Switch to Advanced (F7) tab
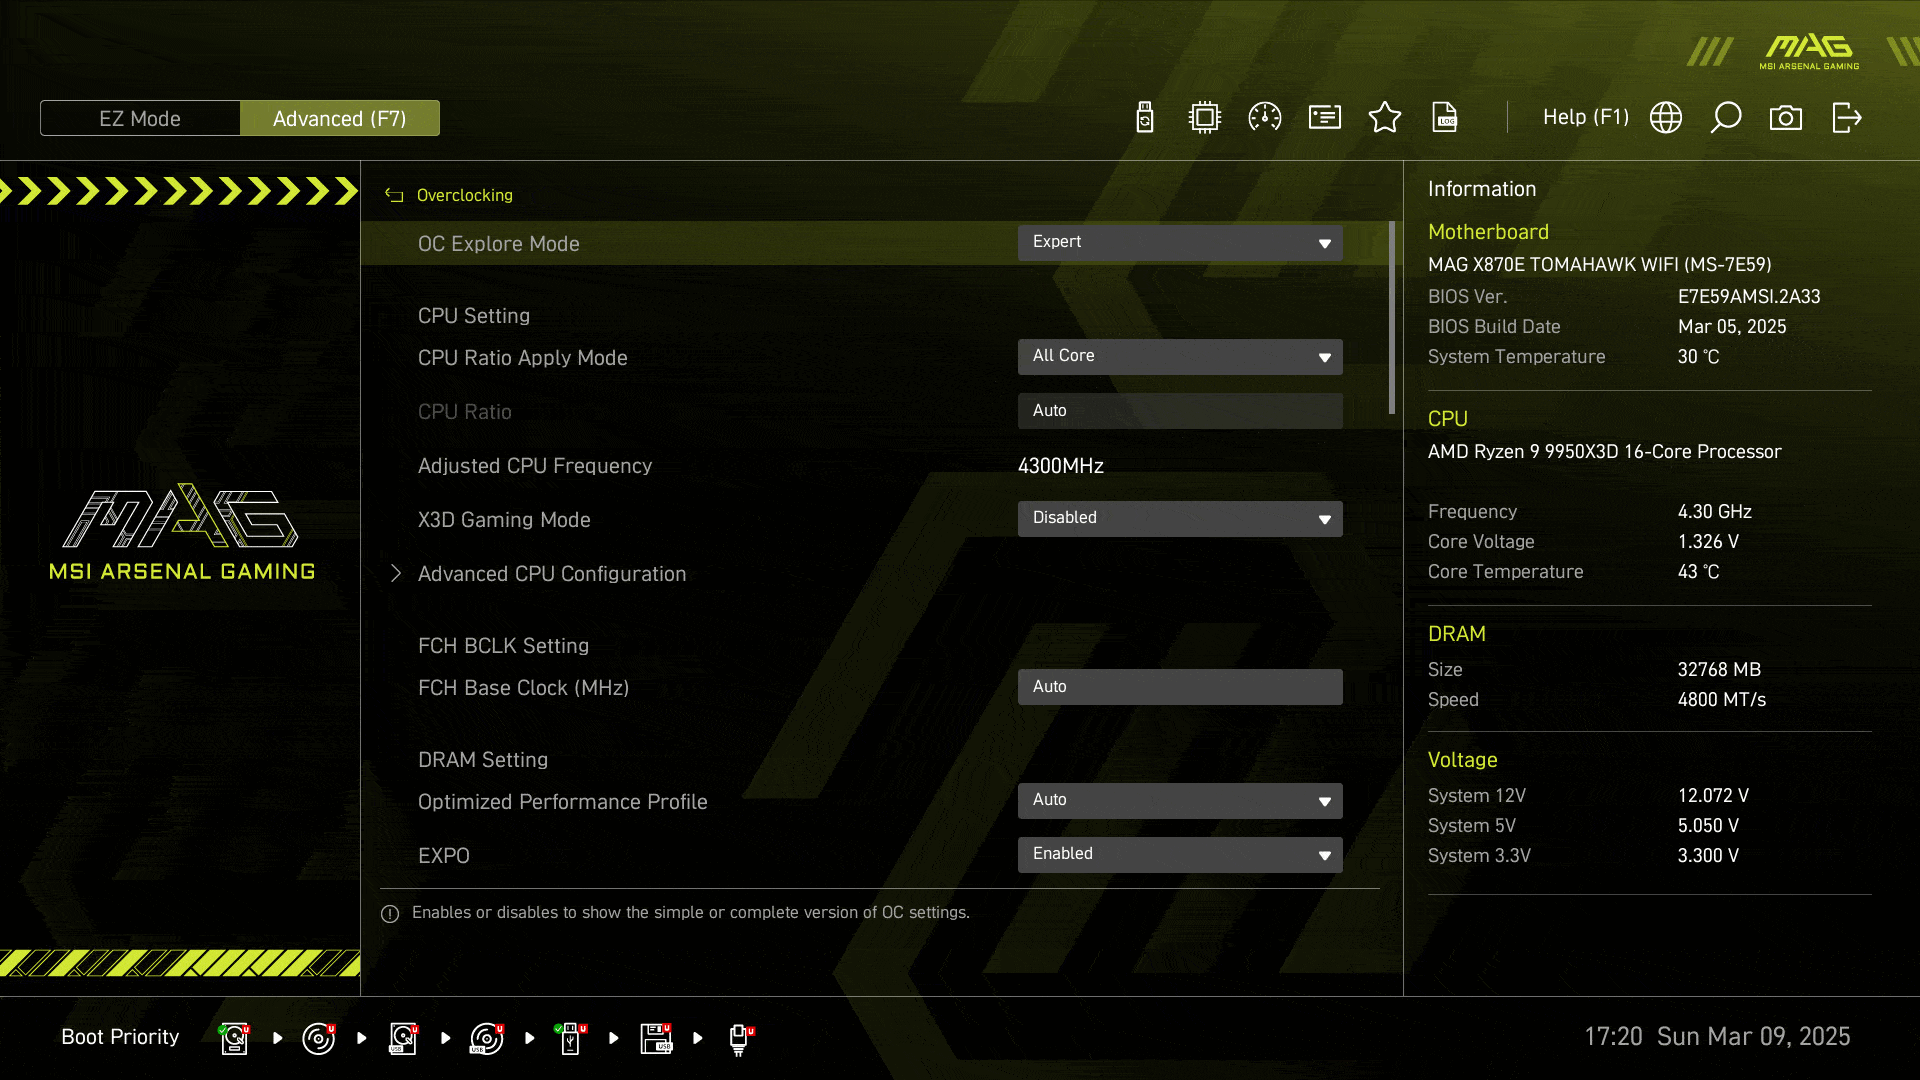 (340, 118)
